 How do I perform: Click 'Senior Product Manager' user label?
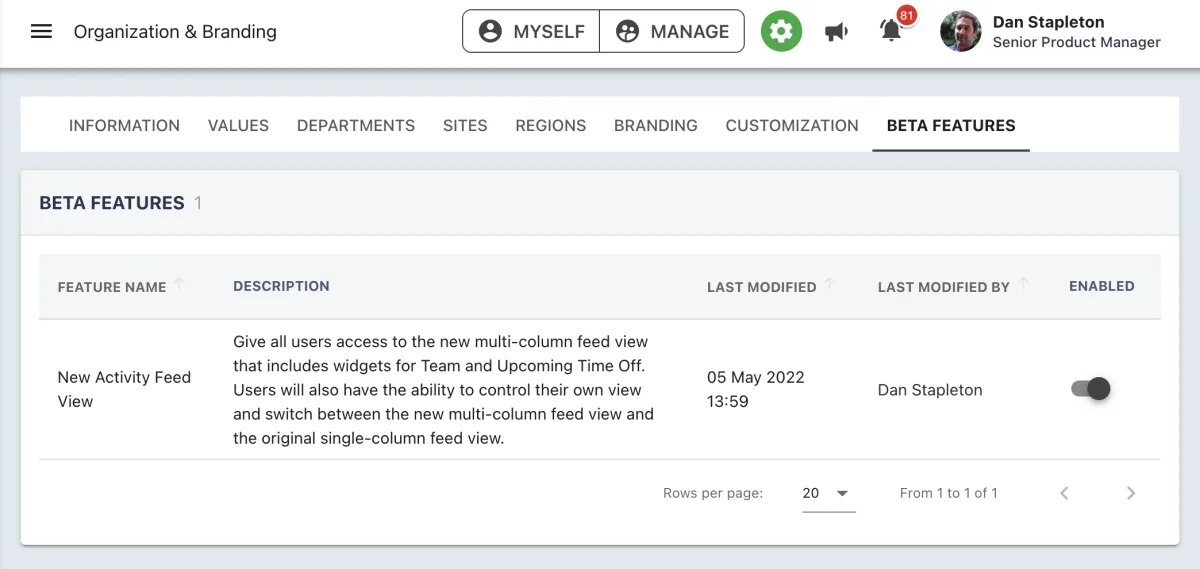[x=1077, y=42]
